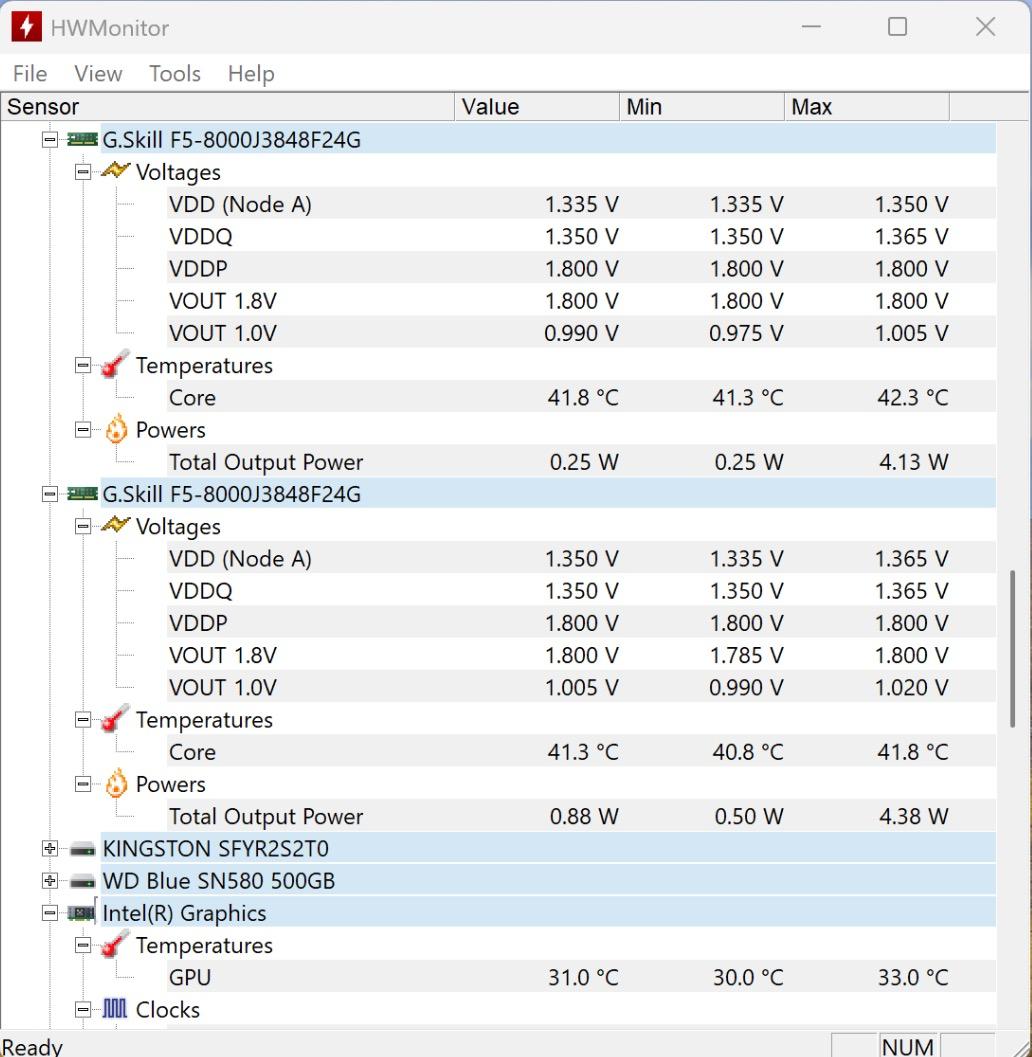This screenshot has width=1032, height=1057.
Task: Click the Clocks waveform icon
Action: 116,1010
